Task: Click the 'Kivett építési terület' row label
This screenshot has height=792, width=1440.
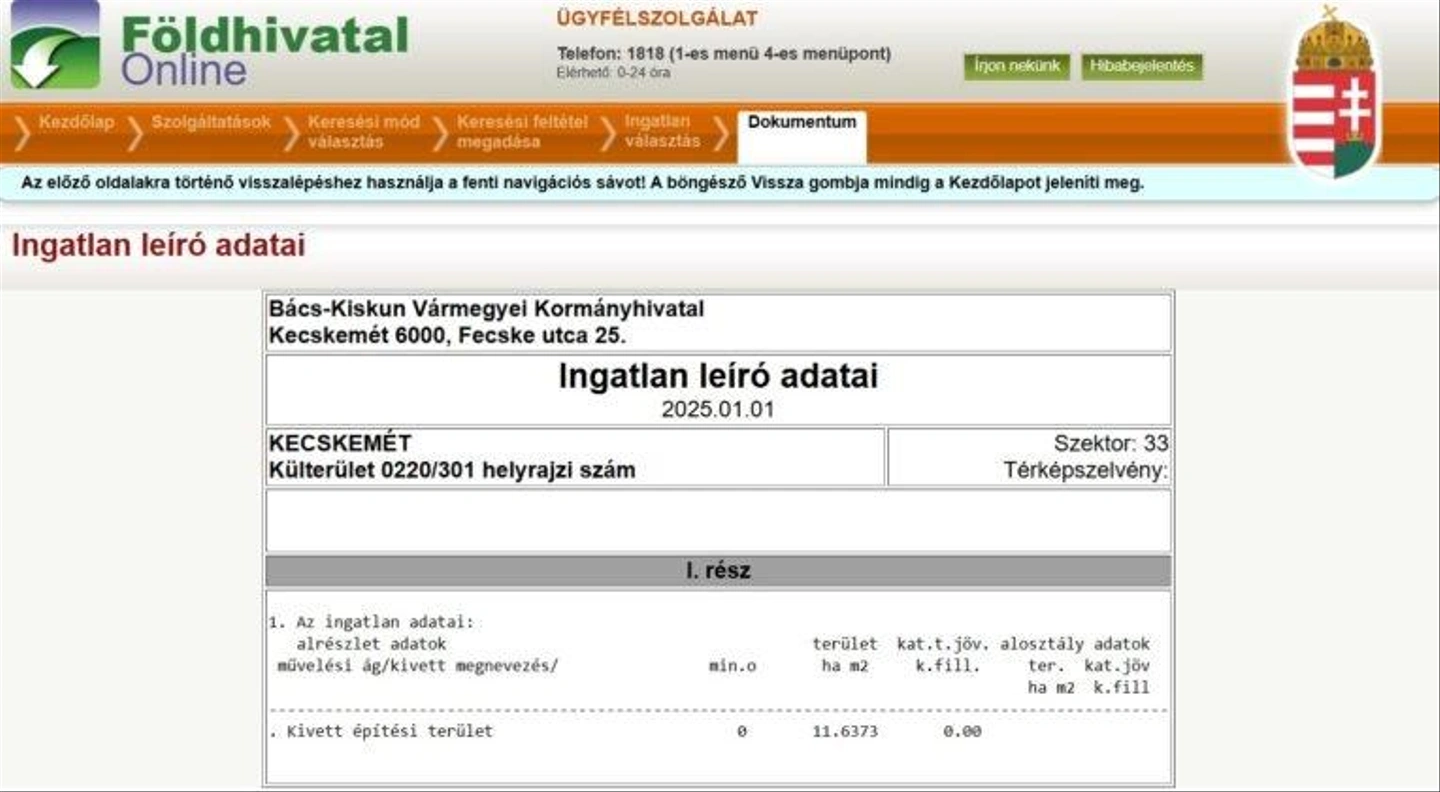Action: [x=389, y=731]
